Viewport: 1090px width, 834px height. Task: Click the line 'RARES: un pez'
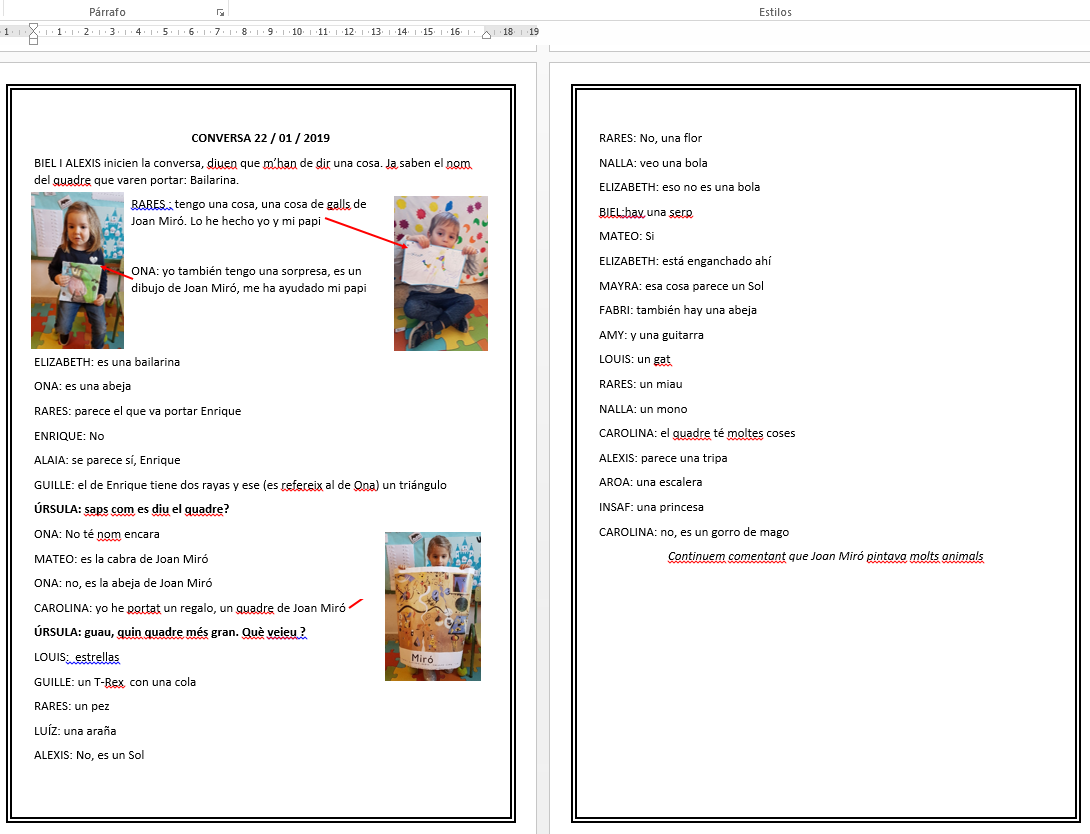point(72,706)
